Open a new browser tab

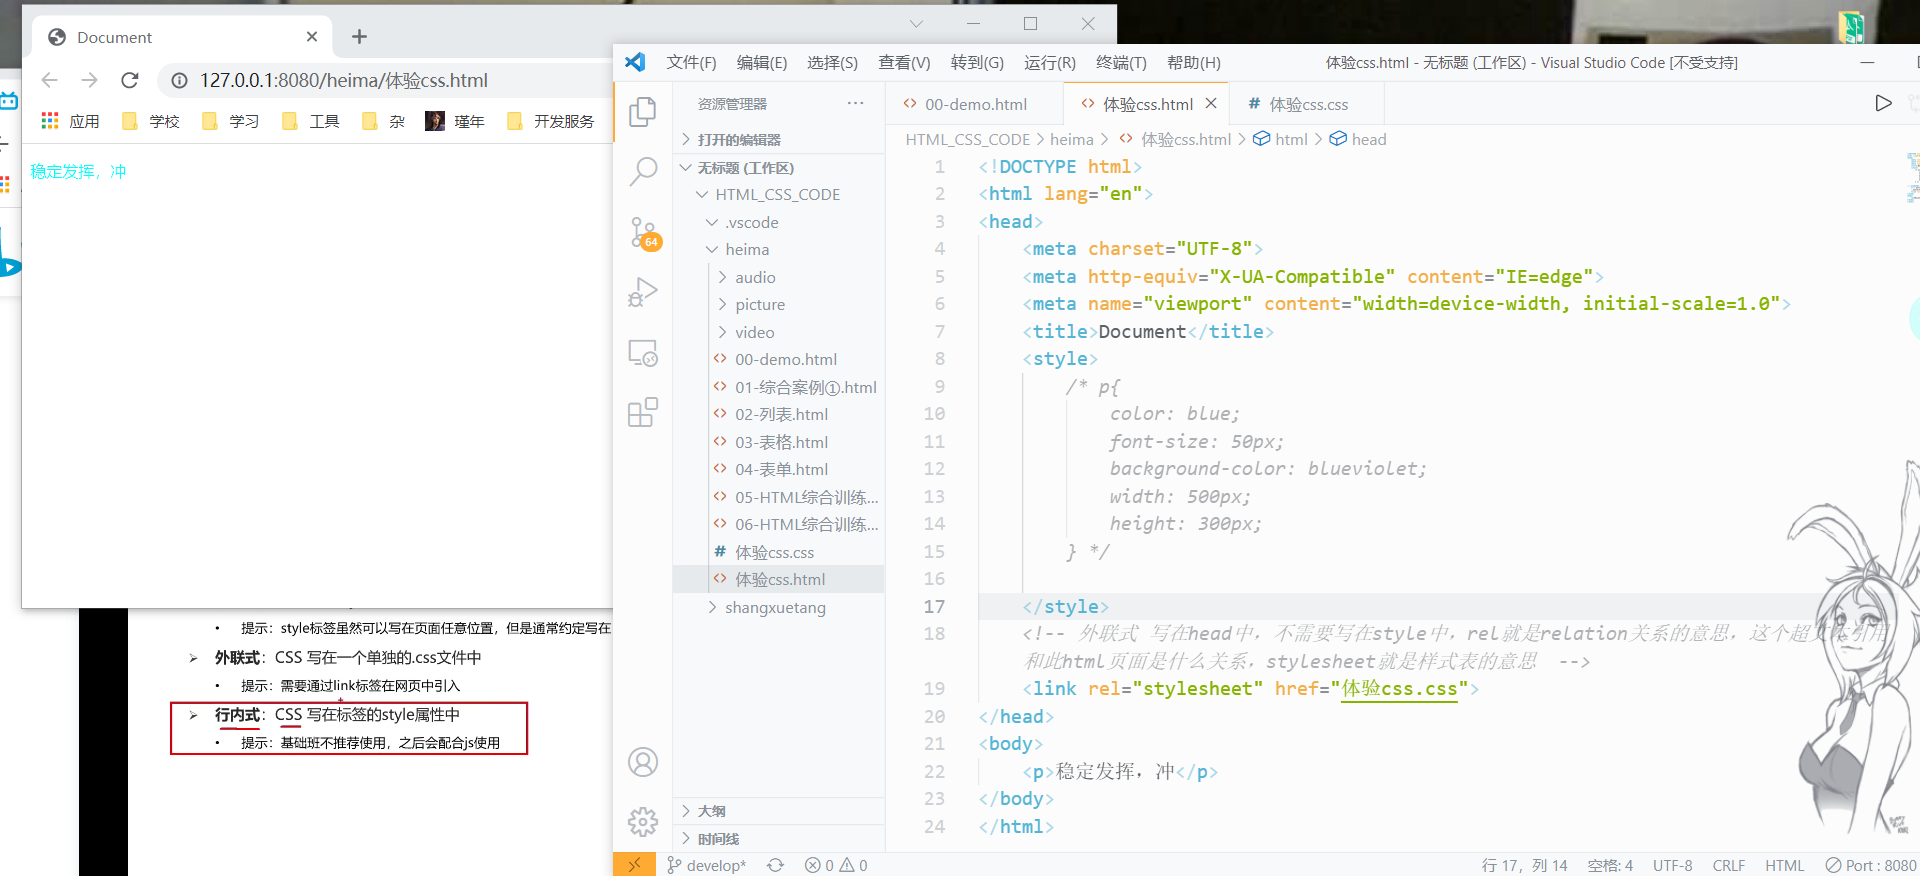pos(360,37)
